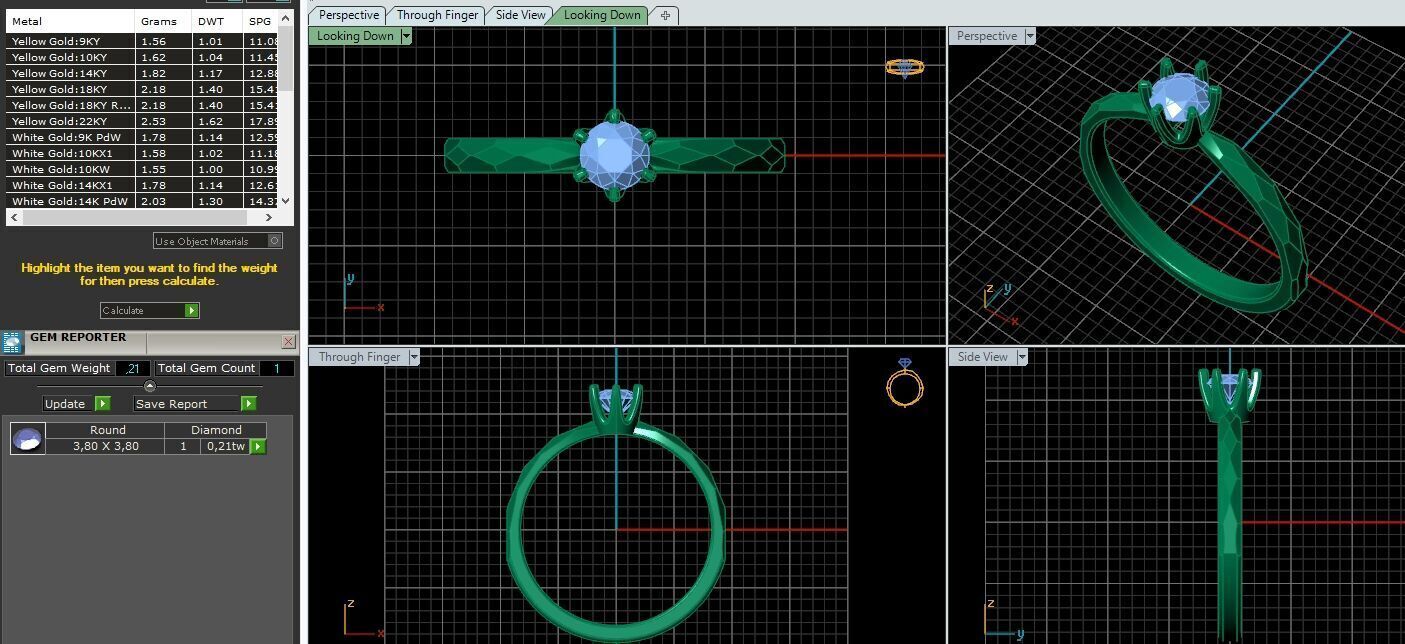The width and height of the screenshot is (1405, 644).
Task: Select the Yellow Gold:9KY row
Action: [142, 41]
